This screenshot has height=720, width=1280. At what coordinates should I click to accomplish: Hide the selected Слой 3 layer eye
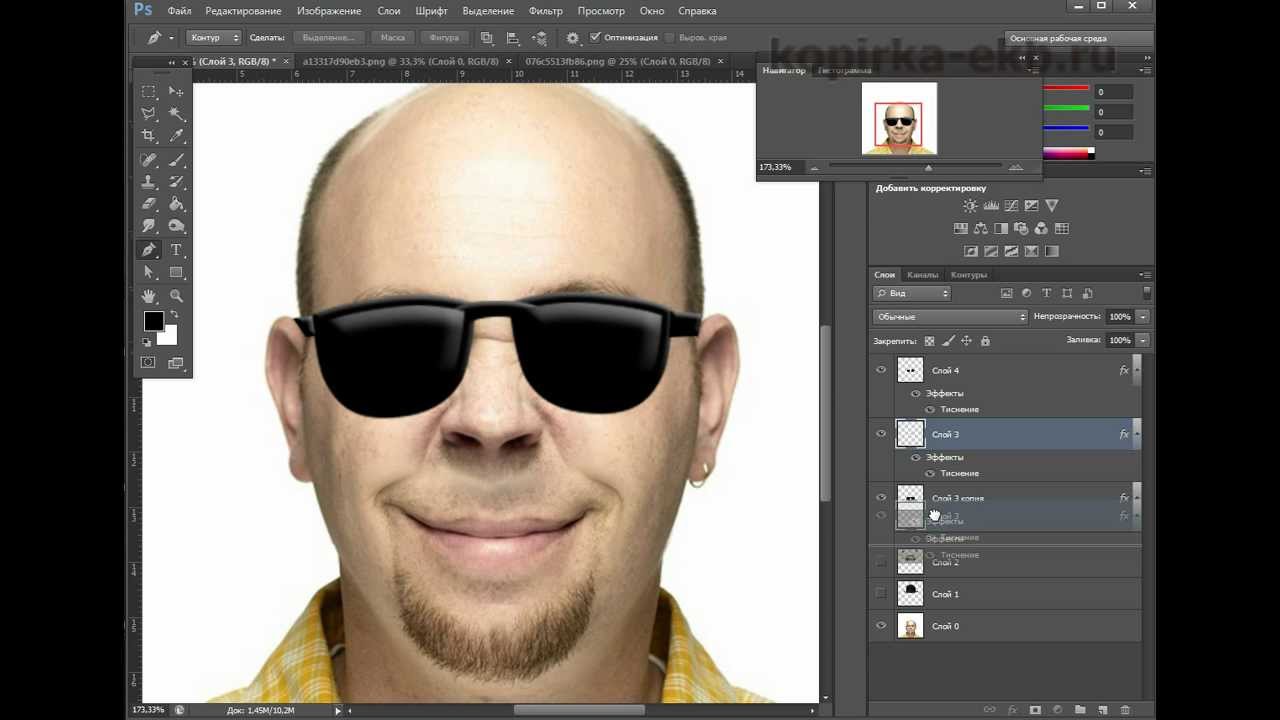881,434
